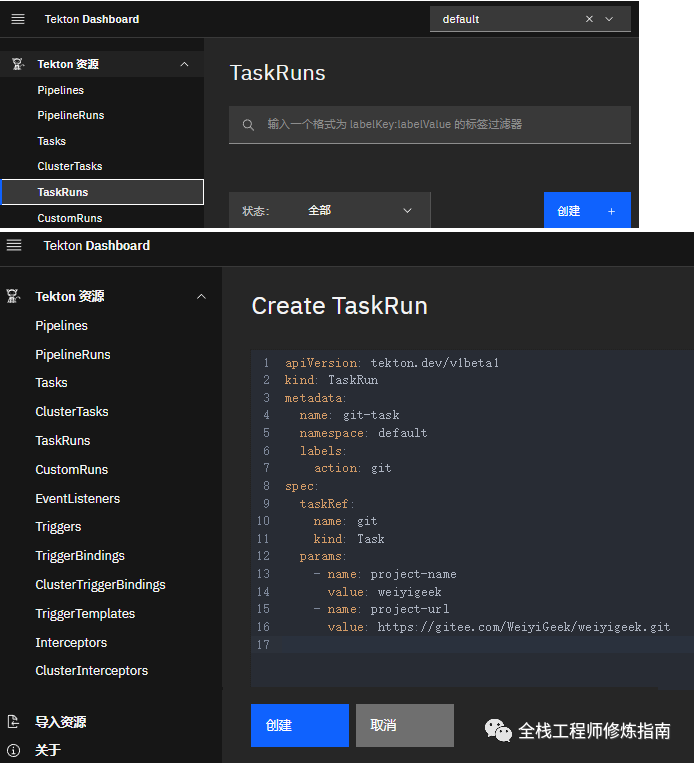Open Pipelines in top window sidebar
Screen dimensions: 694x763
[x=60, y=90]
